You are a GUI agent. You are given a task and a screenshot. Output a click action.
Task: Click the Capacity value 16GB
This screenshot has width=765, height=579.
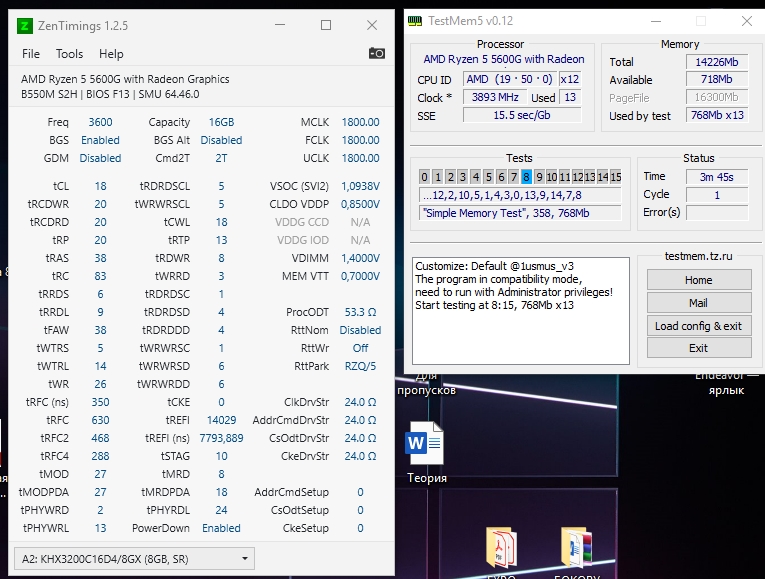[x=221, y=122]
